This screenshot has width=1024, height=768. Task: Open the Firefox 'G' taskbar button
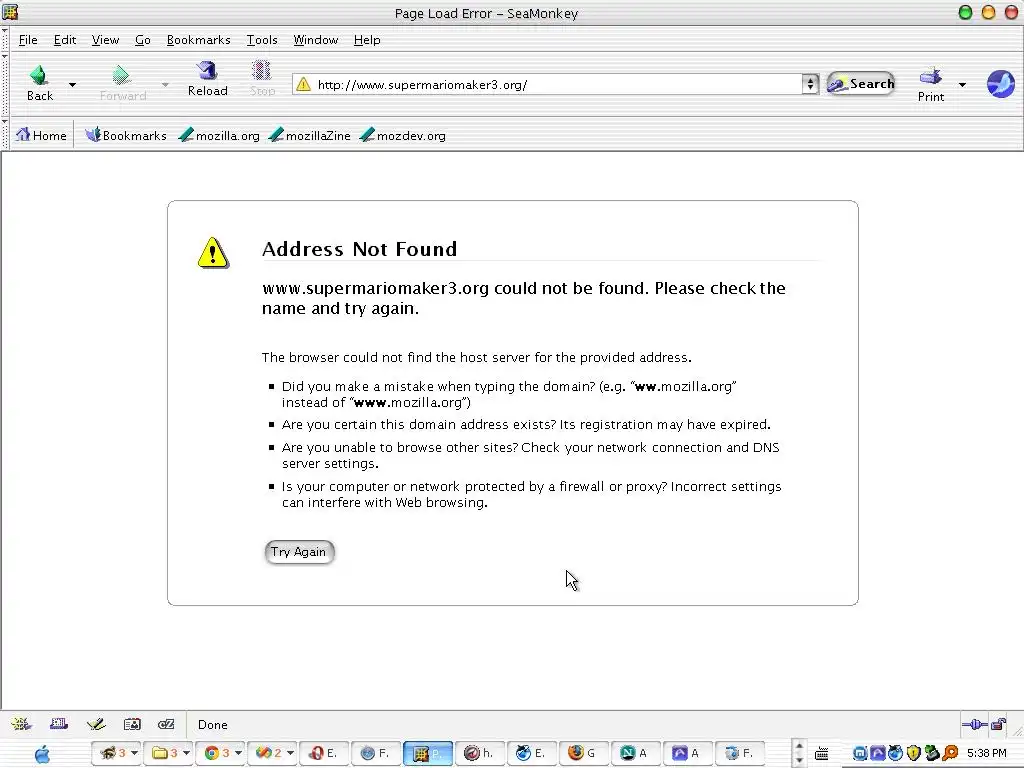click(x=584, y=753)
